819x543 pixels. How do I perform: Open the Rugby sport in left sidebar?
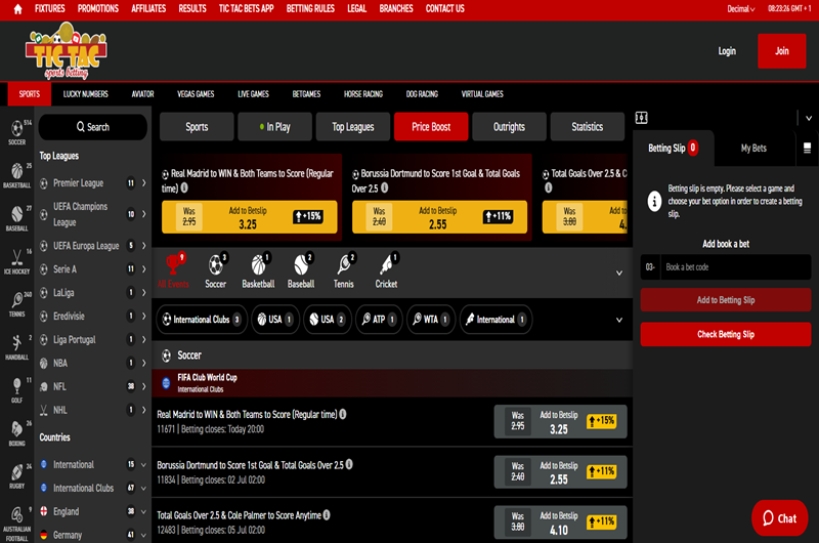coord(17,476)
